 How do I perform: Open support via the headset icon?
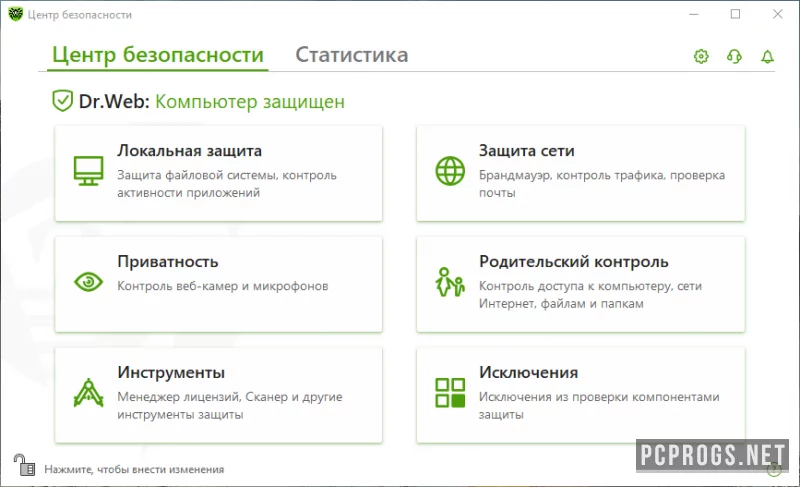point(734,56)
